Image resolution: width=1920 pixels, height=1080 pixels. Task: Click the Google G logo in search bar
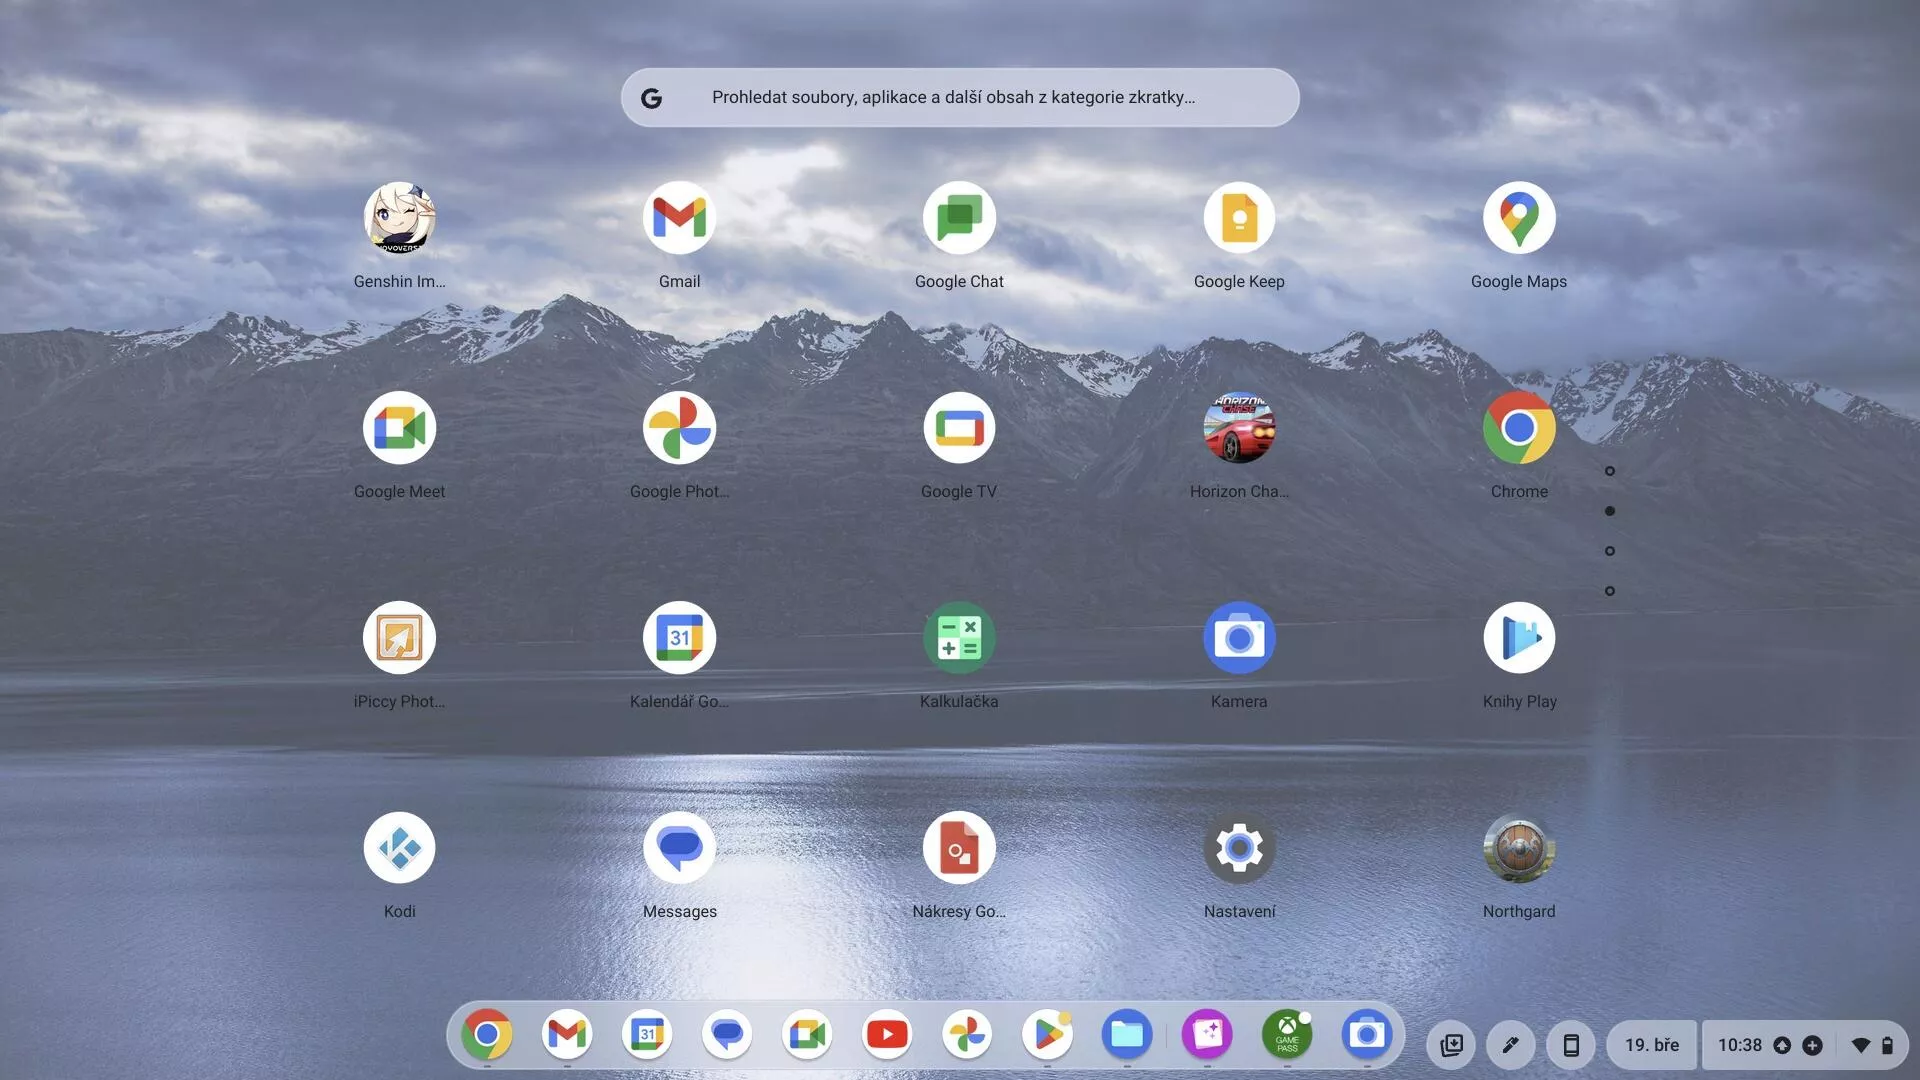tap(652, 98)
